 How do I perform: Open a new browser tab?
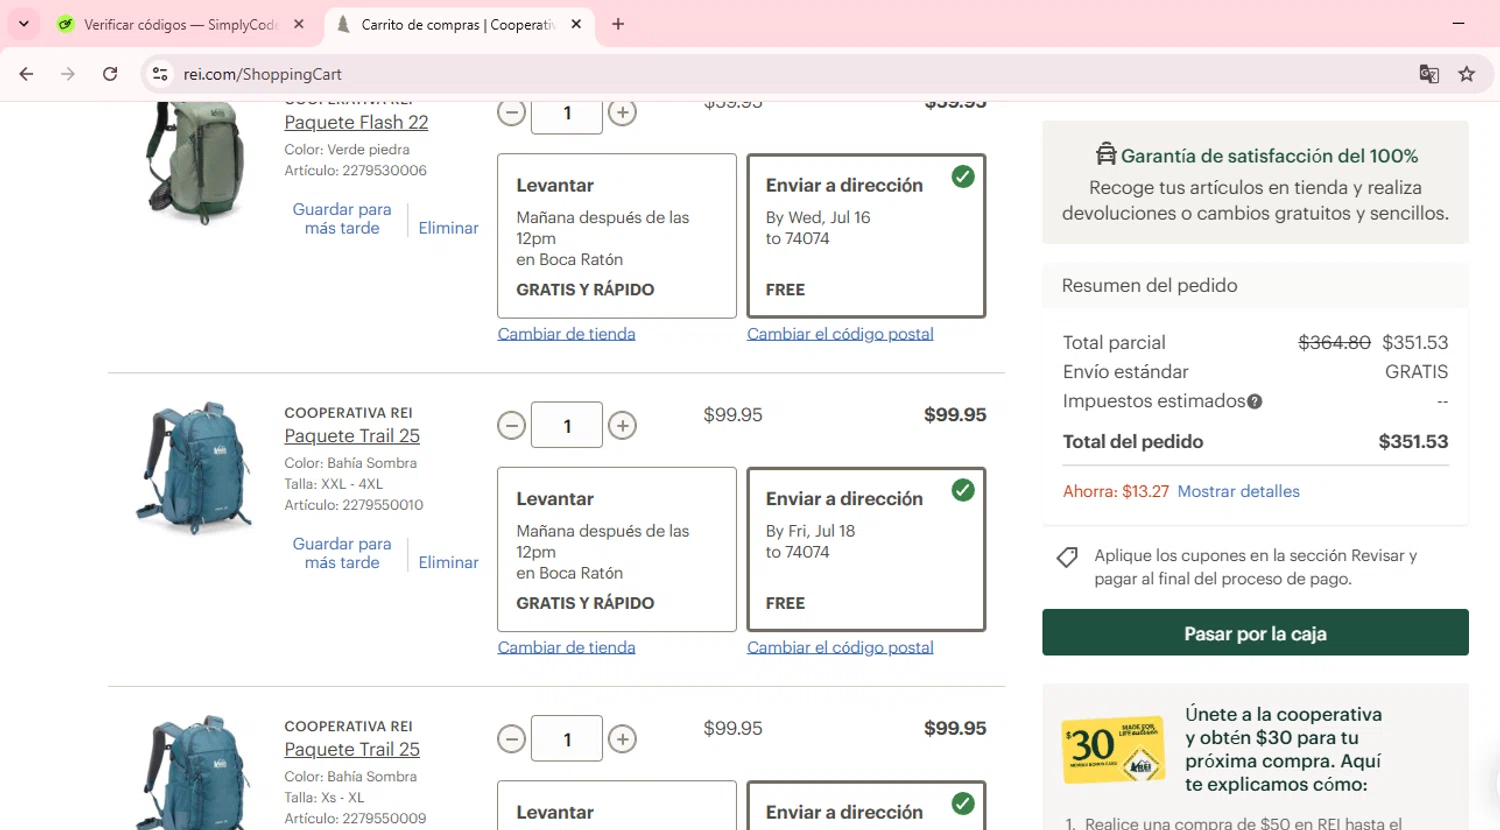(618, 24)
